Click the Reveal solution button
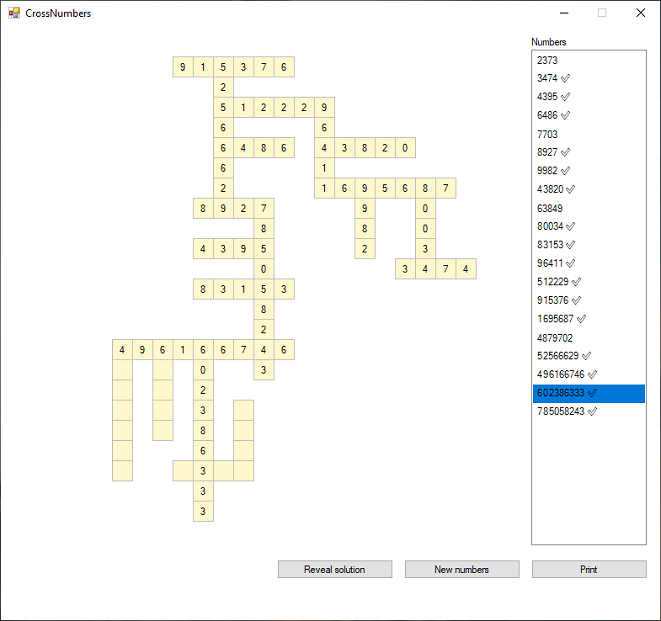661x621 pixels. pos(334,569)
